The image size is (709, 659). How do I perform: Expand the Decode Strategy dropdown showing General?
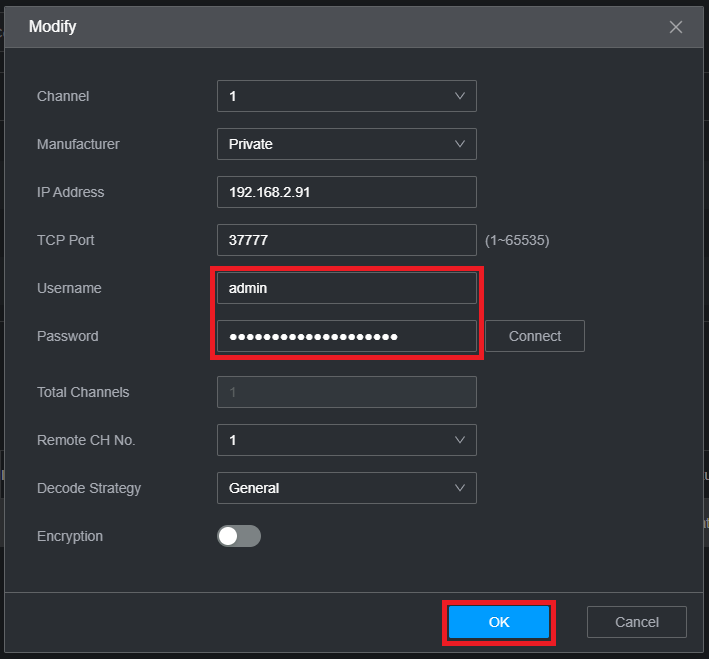346,488
